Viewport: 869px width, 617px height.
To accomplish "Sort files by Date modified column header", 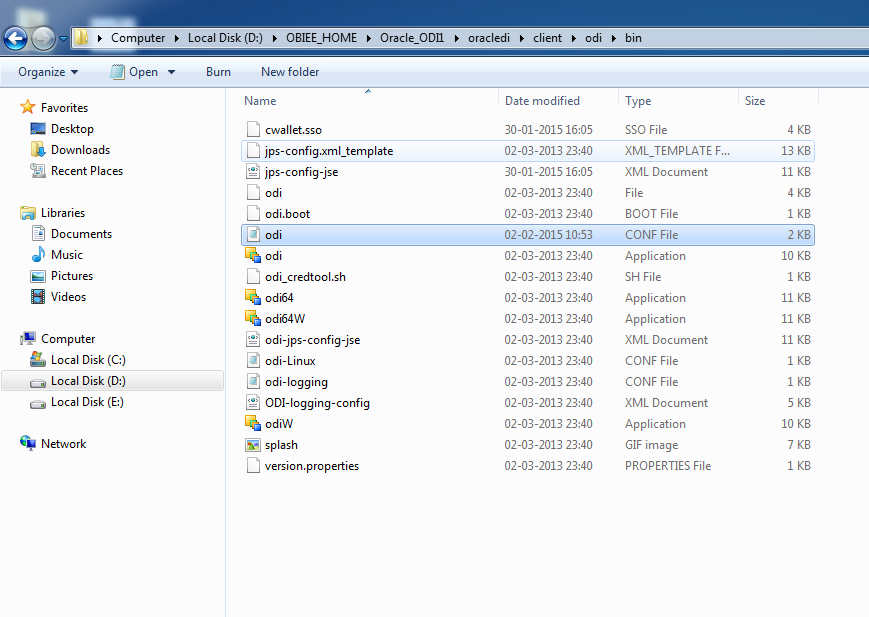I will [542, 101].
